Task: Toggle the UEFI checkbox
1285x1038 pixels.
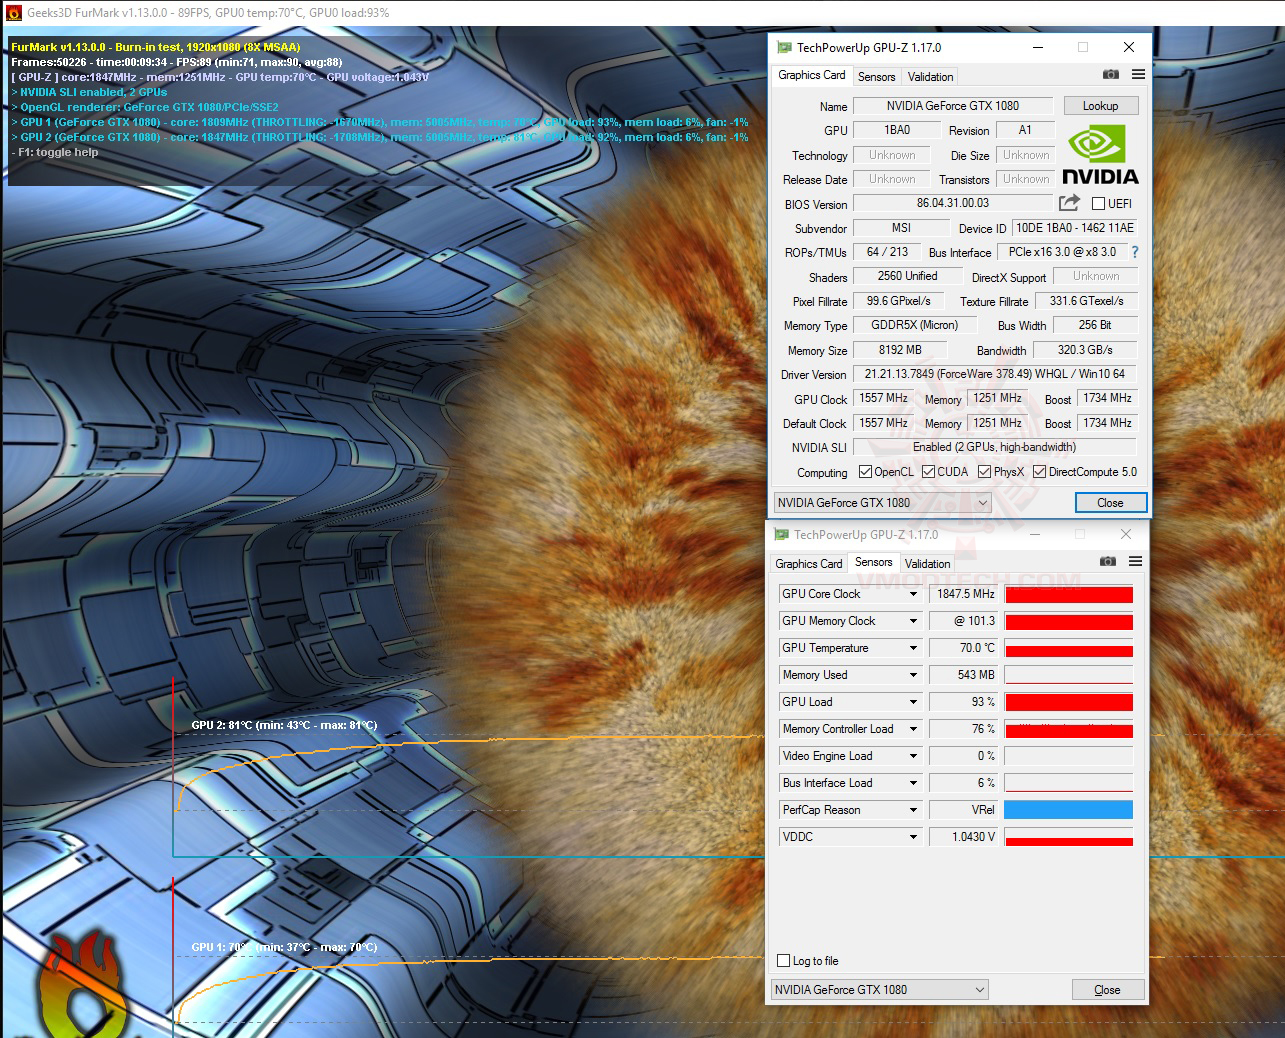Action: [x=1098, y=203]
